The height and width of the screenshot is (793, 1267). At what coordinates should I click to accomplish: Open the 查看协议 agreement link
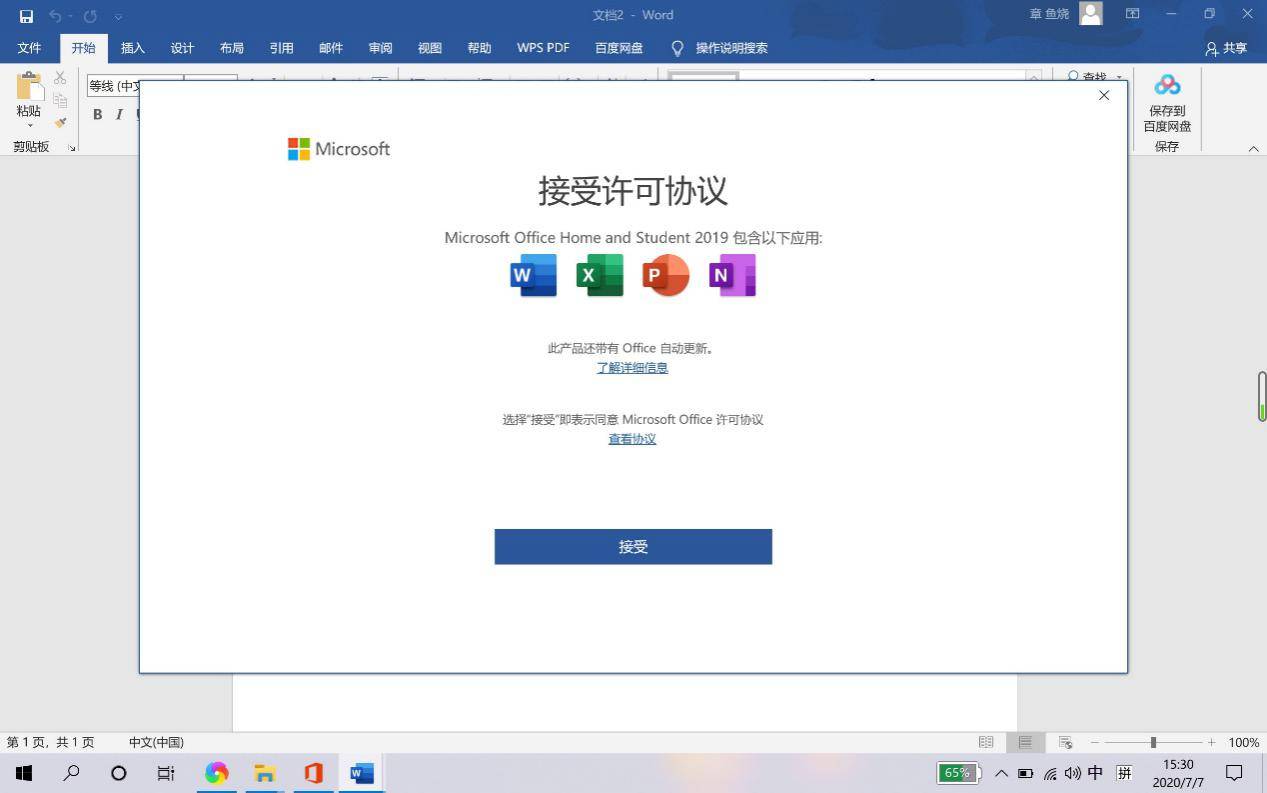pyautogui.click(x=632, y=439)
